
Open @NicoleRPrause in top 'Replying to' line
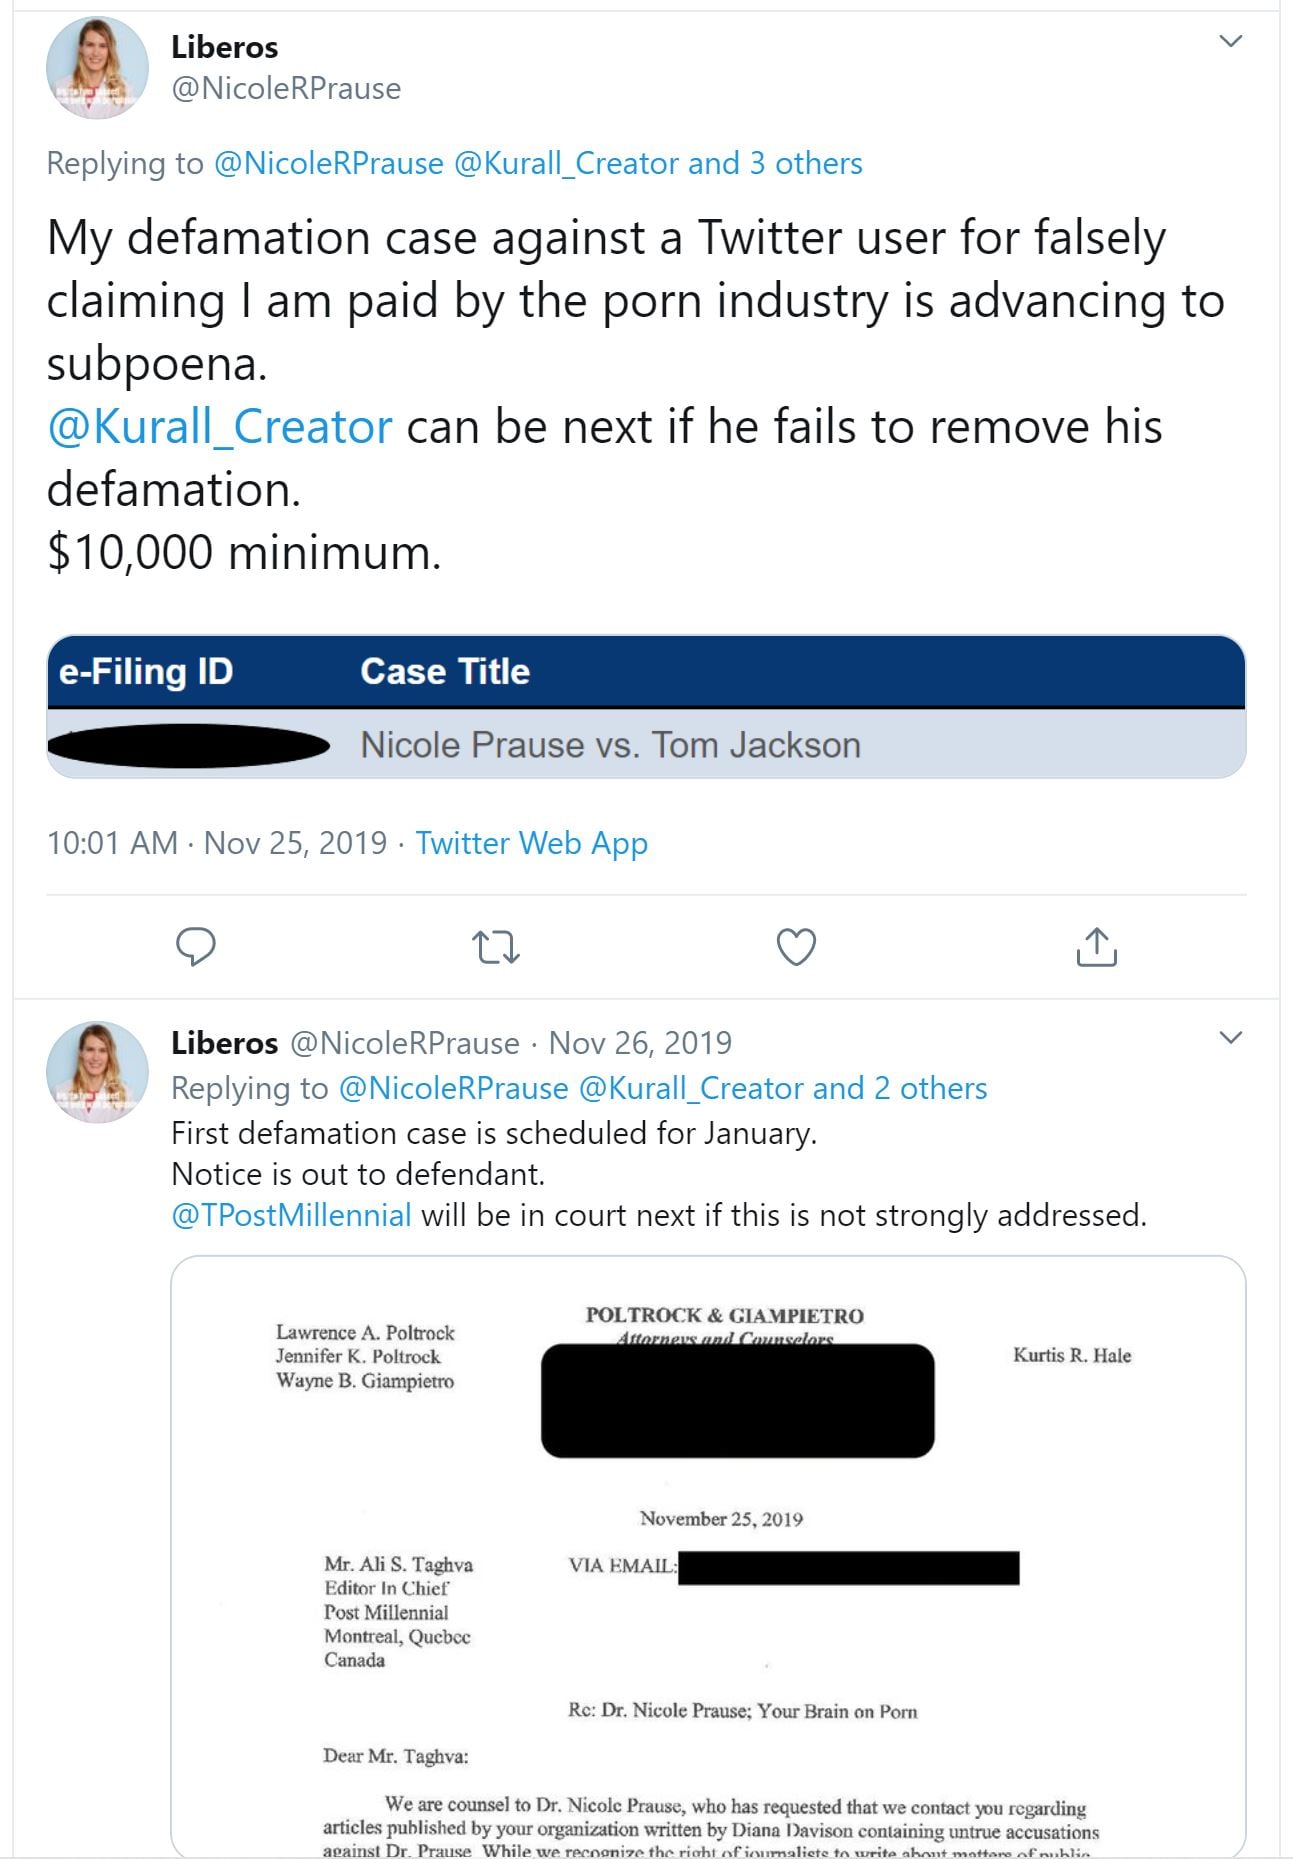point(329,163)
